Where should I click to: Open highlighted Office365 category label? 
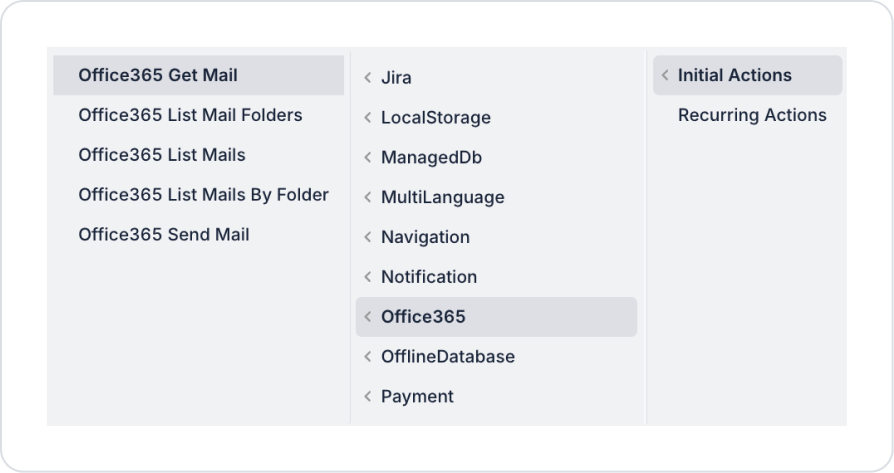point(423,317)
